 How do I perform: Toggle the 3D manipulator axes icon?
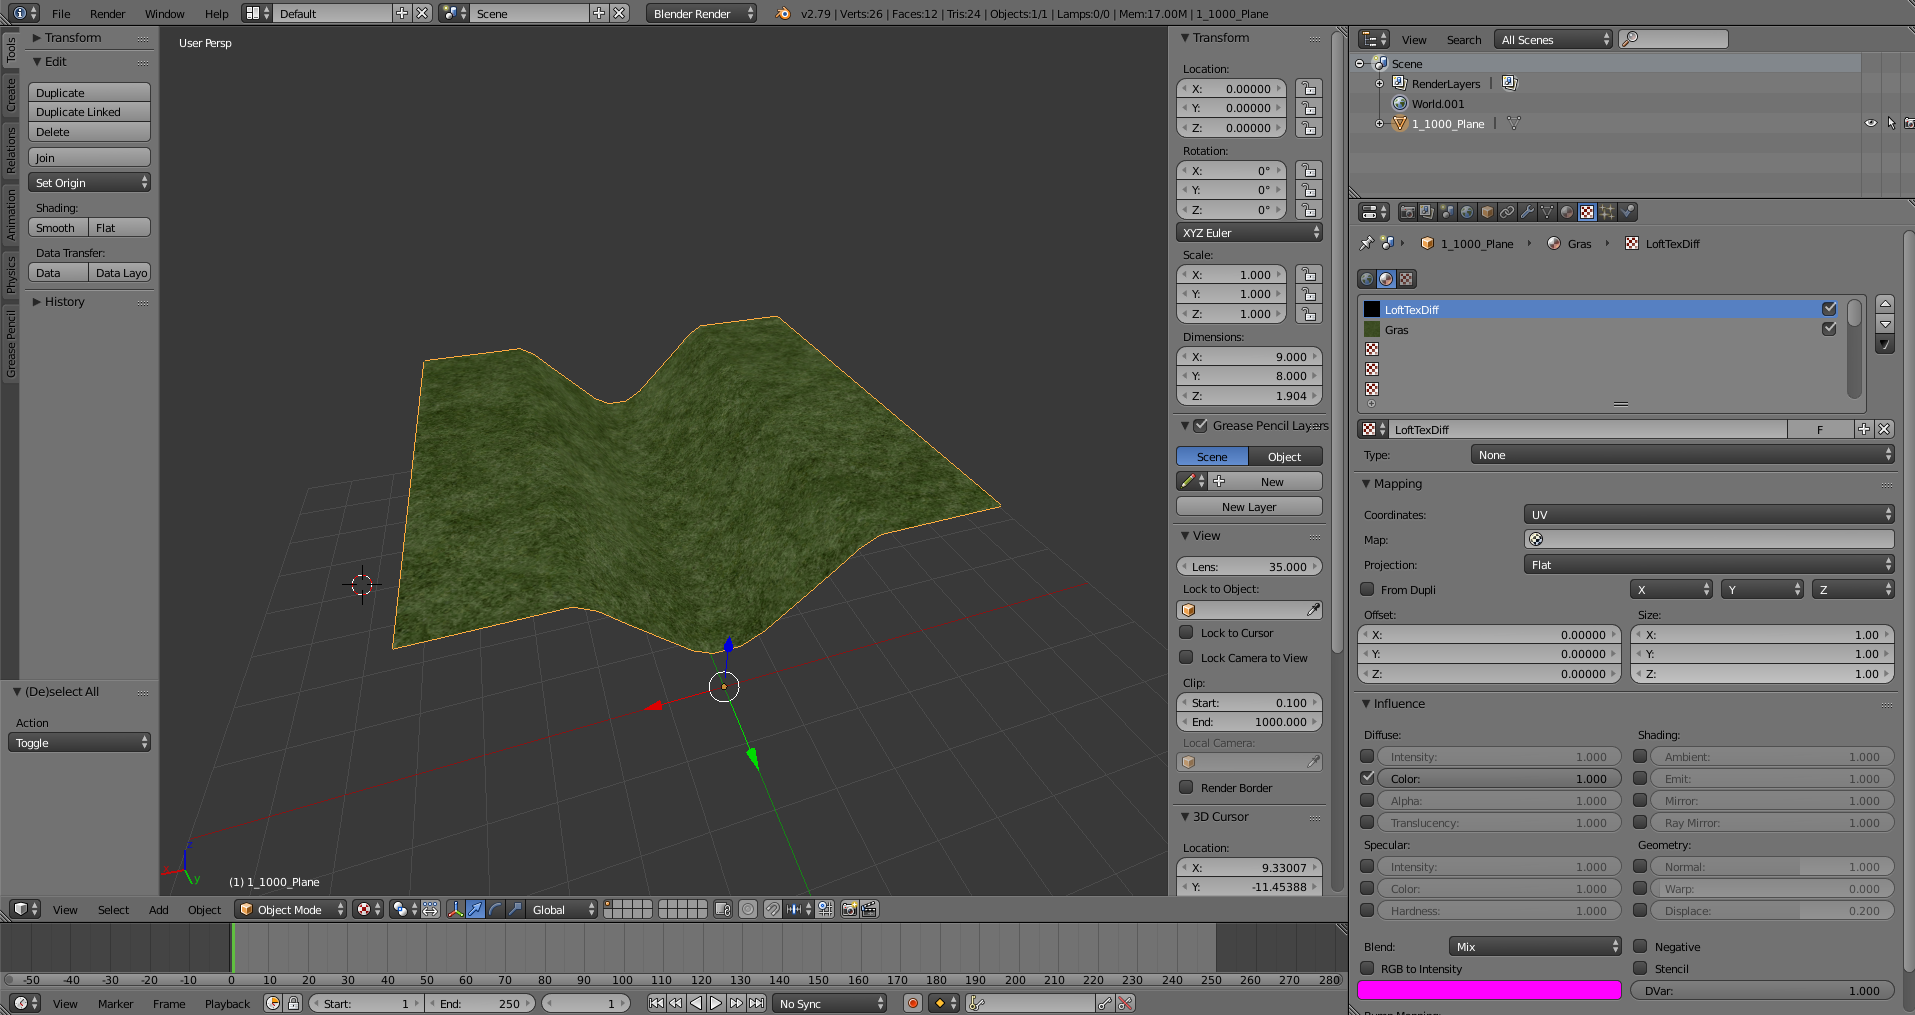click(455, 909)
